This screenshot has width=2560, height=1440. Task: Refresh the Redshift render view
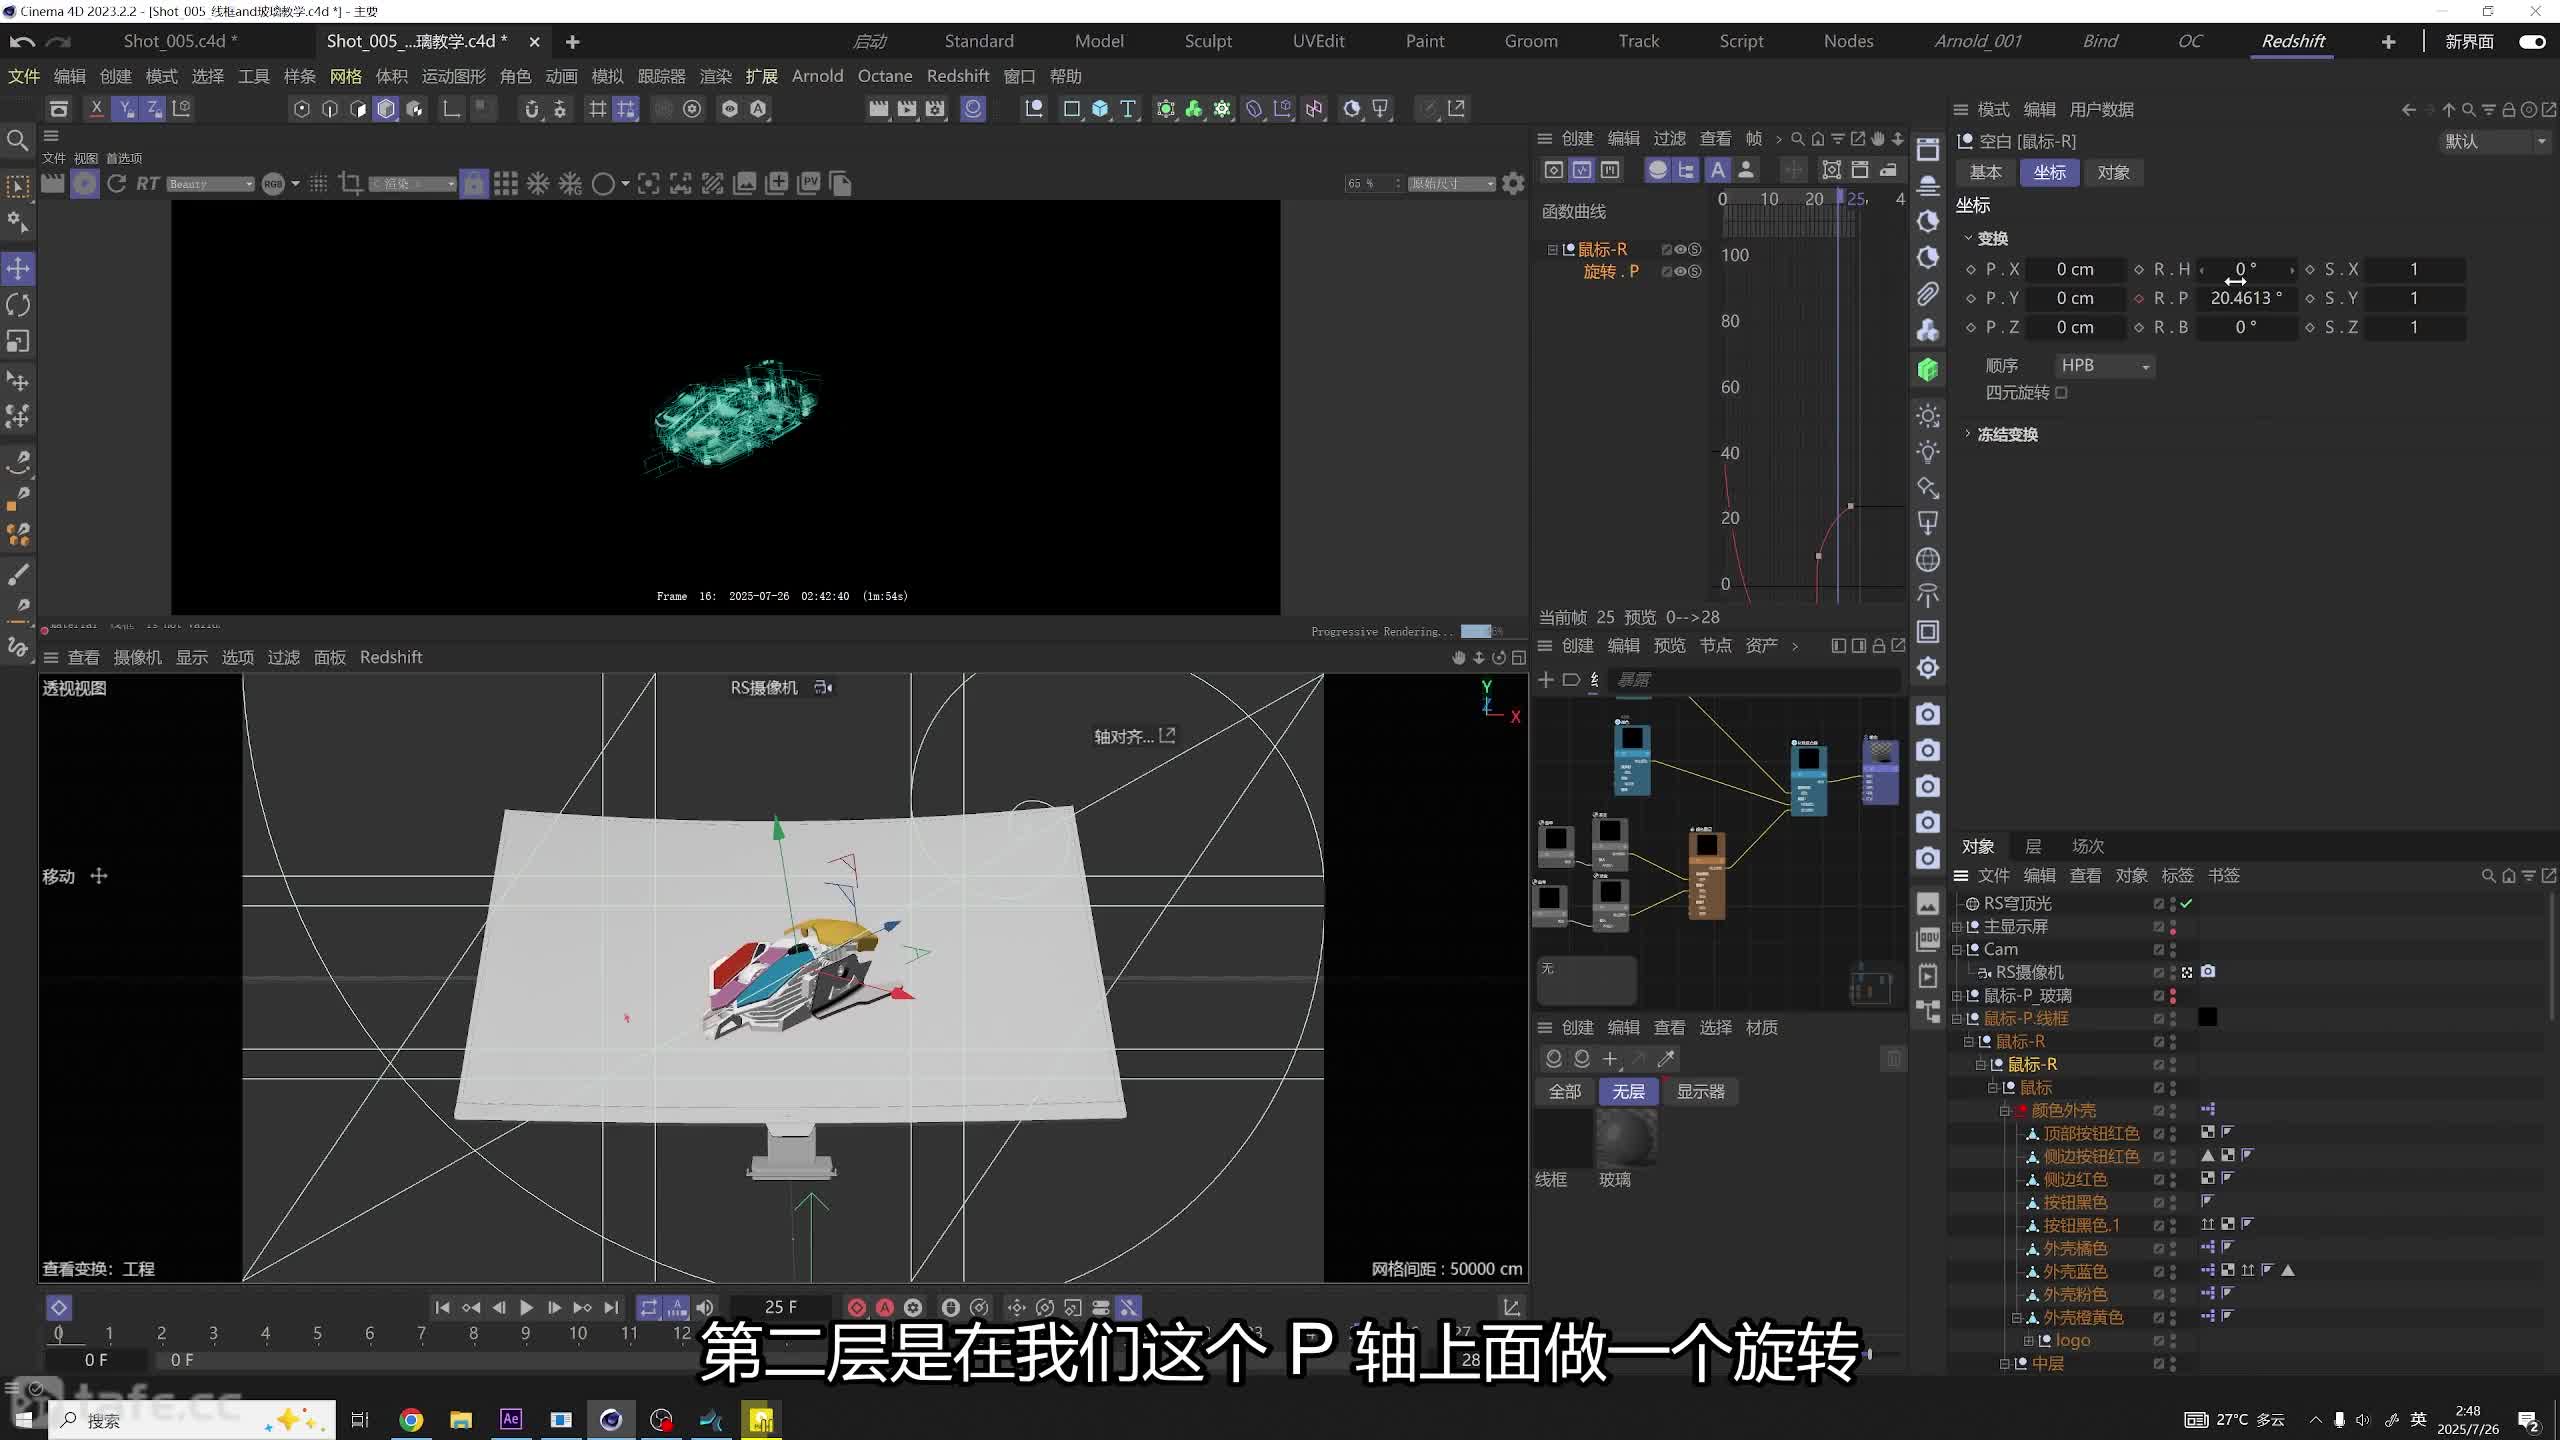pos(116,183)
